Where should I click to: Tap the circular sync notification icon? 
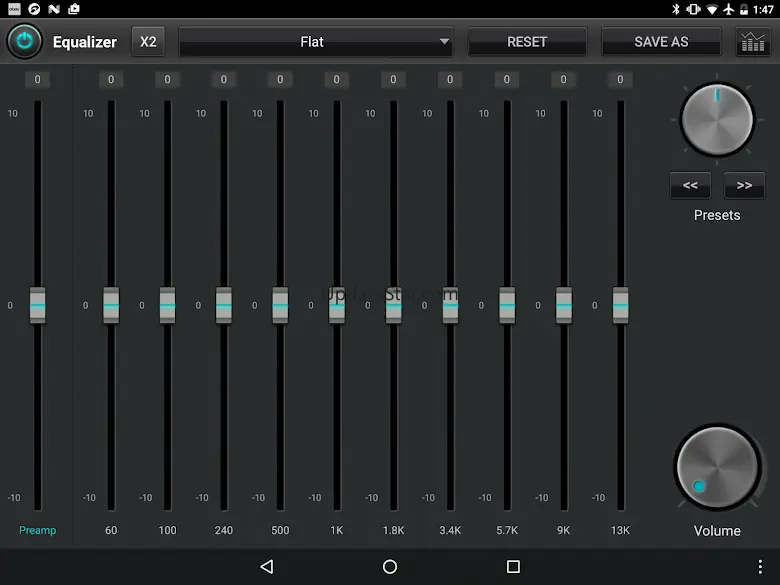coord(34,9)
